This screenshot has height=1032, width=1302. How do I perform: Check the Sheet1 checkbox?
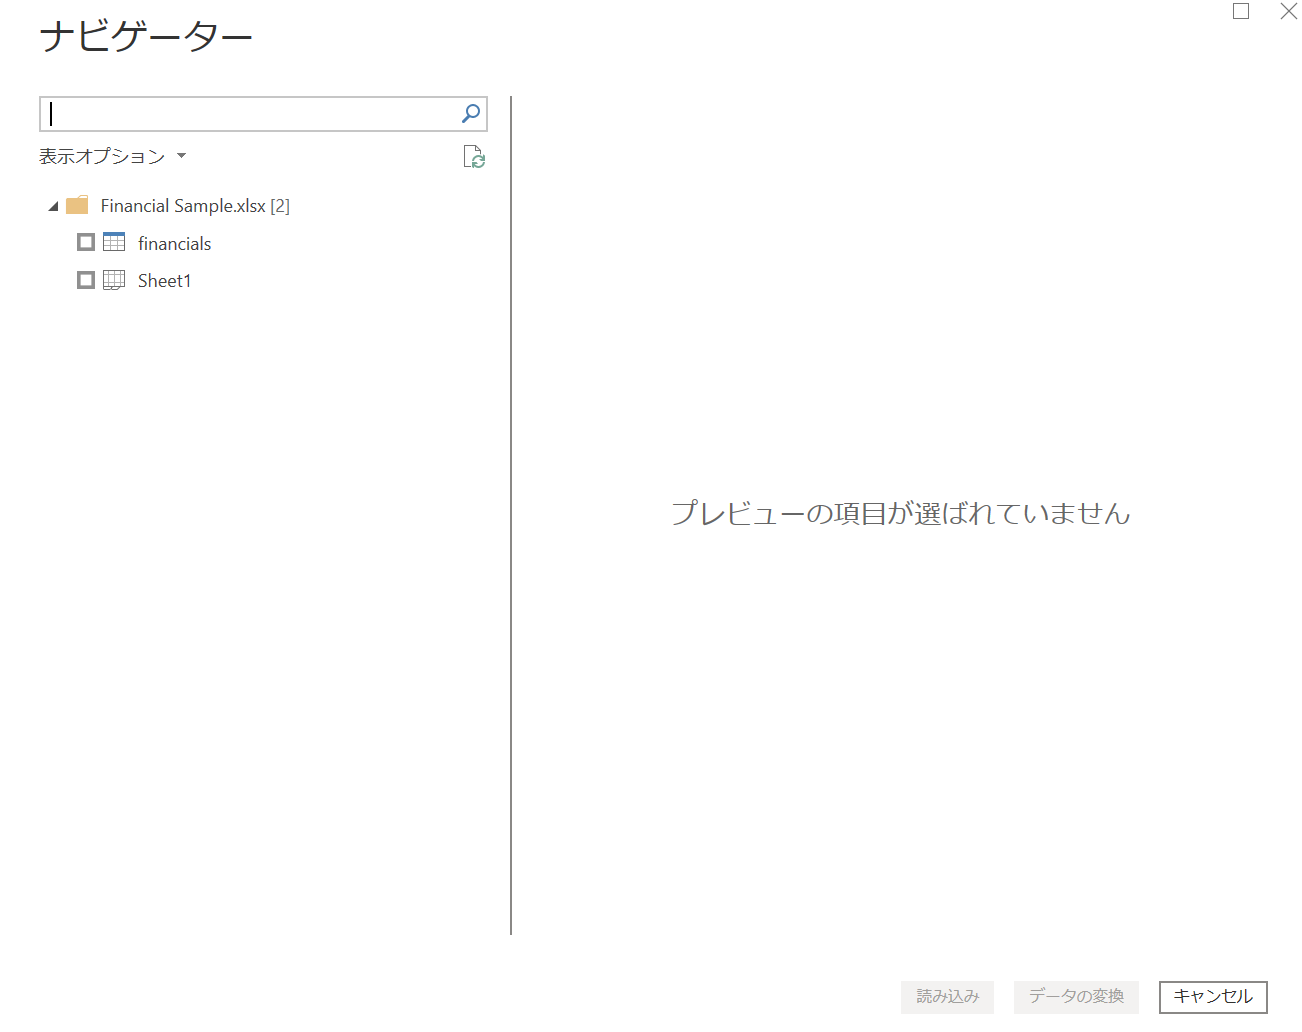tap(85, 279)
